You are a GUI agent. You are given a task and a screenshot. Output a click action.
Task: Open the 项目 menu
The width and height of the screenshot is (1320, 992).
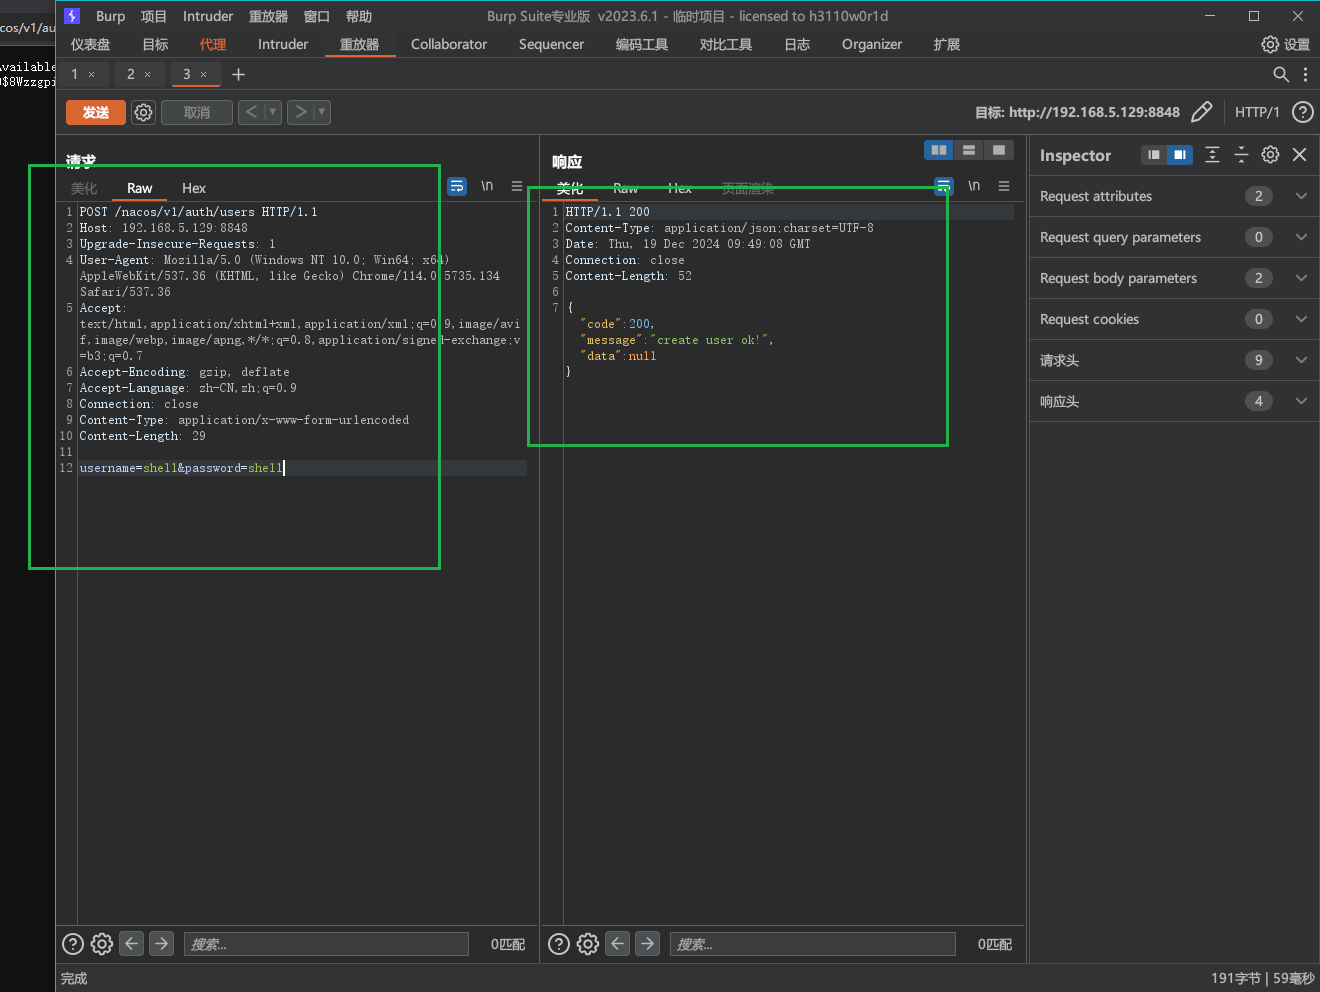[154, 16]
